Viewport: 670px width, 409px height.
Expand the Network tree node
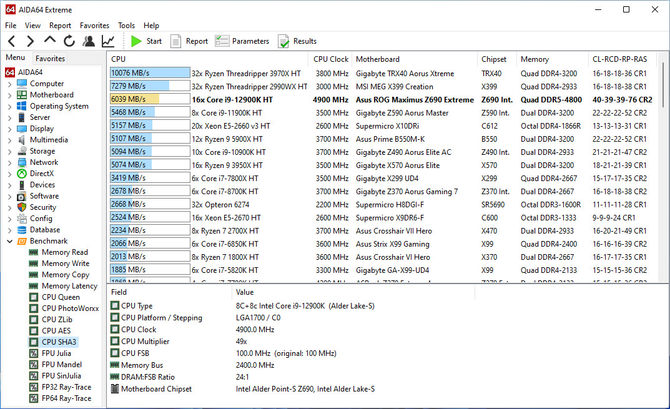pyautogui.click(x=9, y=162)
